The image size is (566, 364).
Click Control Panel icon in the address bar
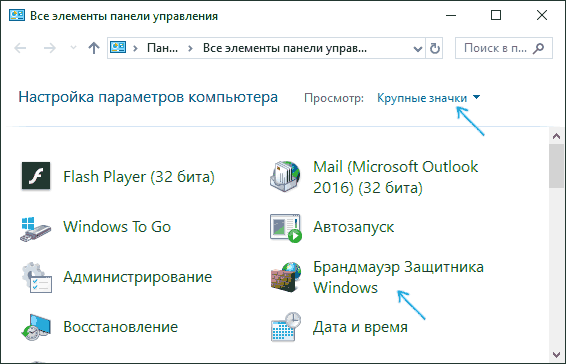point(118,47)
